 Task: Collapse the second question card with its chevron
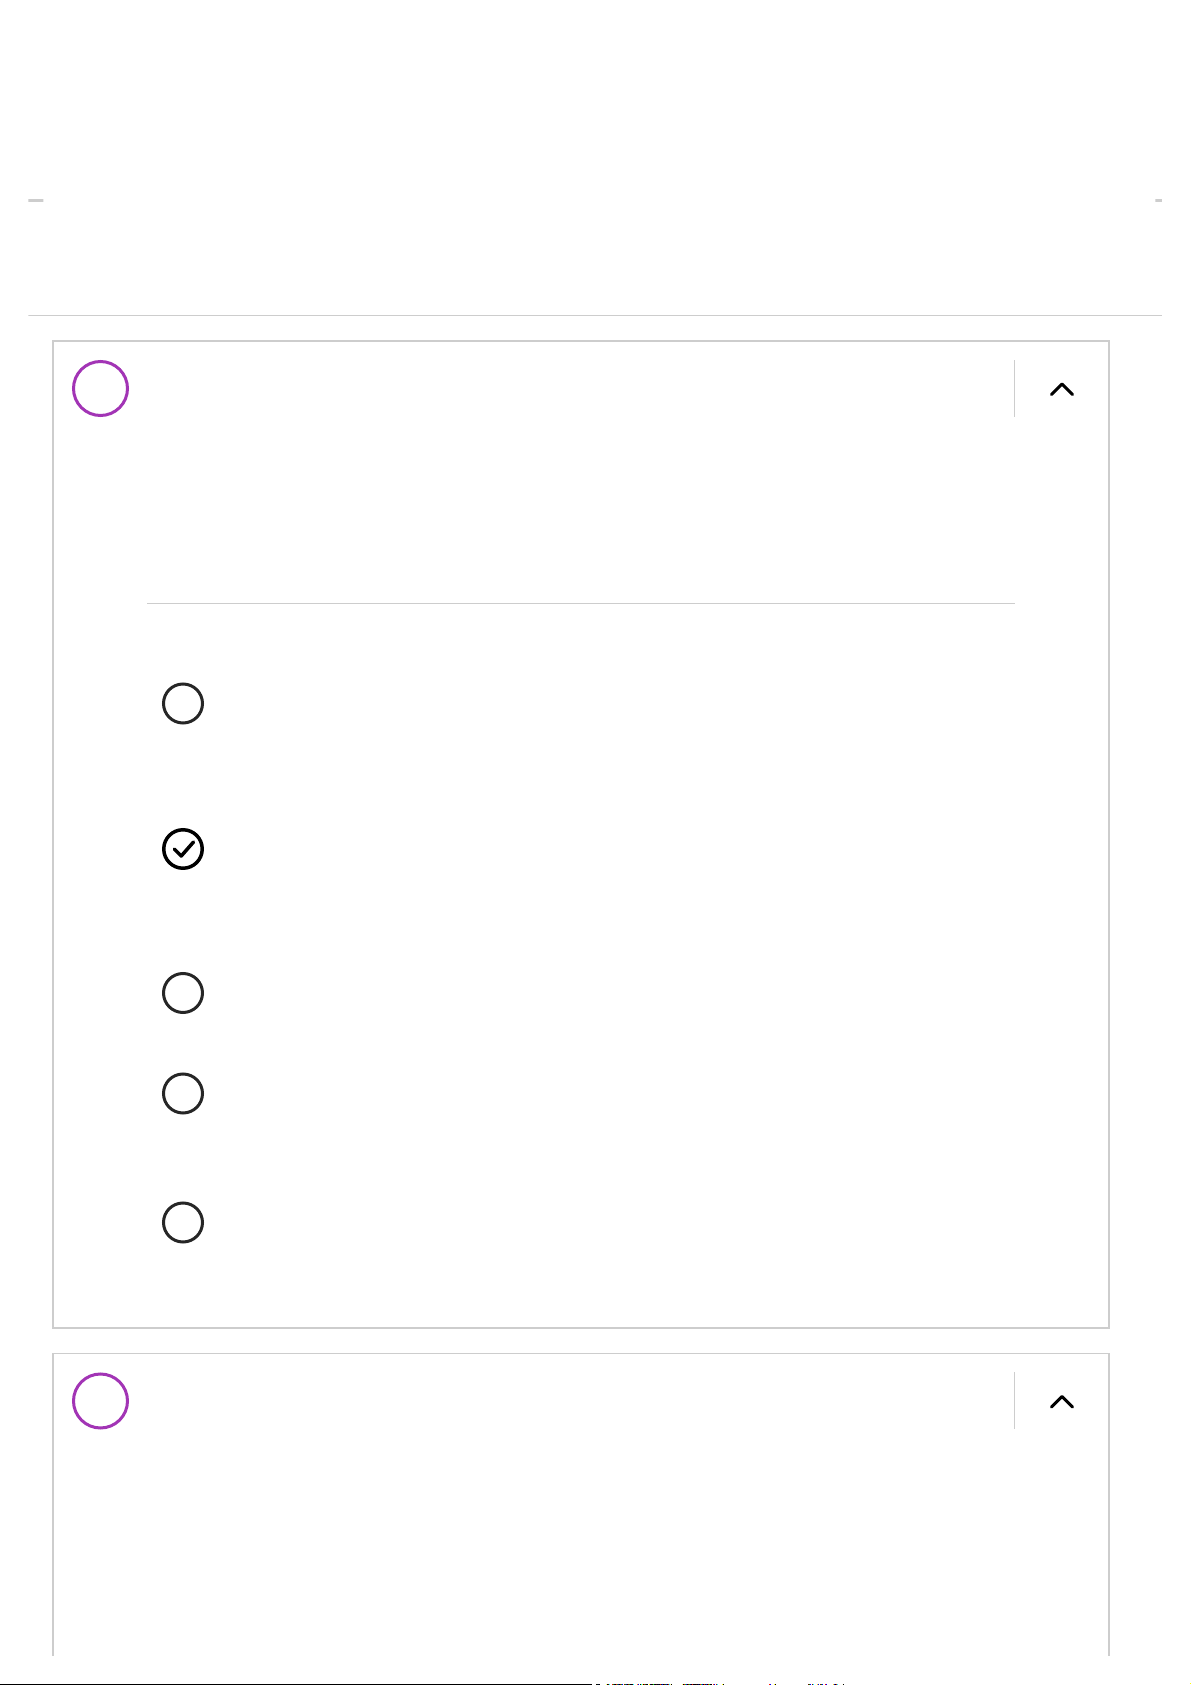1061,1402
